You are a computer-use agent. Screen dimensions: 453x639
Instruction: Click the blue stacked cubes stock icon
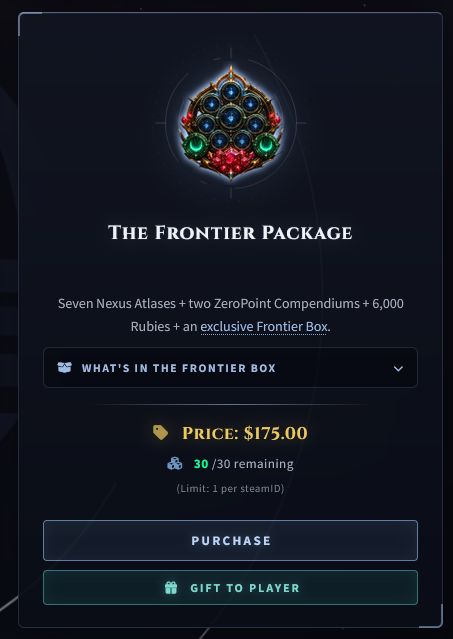175,464
